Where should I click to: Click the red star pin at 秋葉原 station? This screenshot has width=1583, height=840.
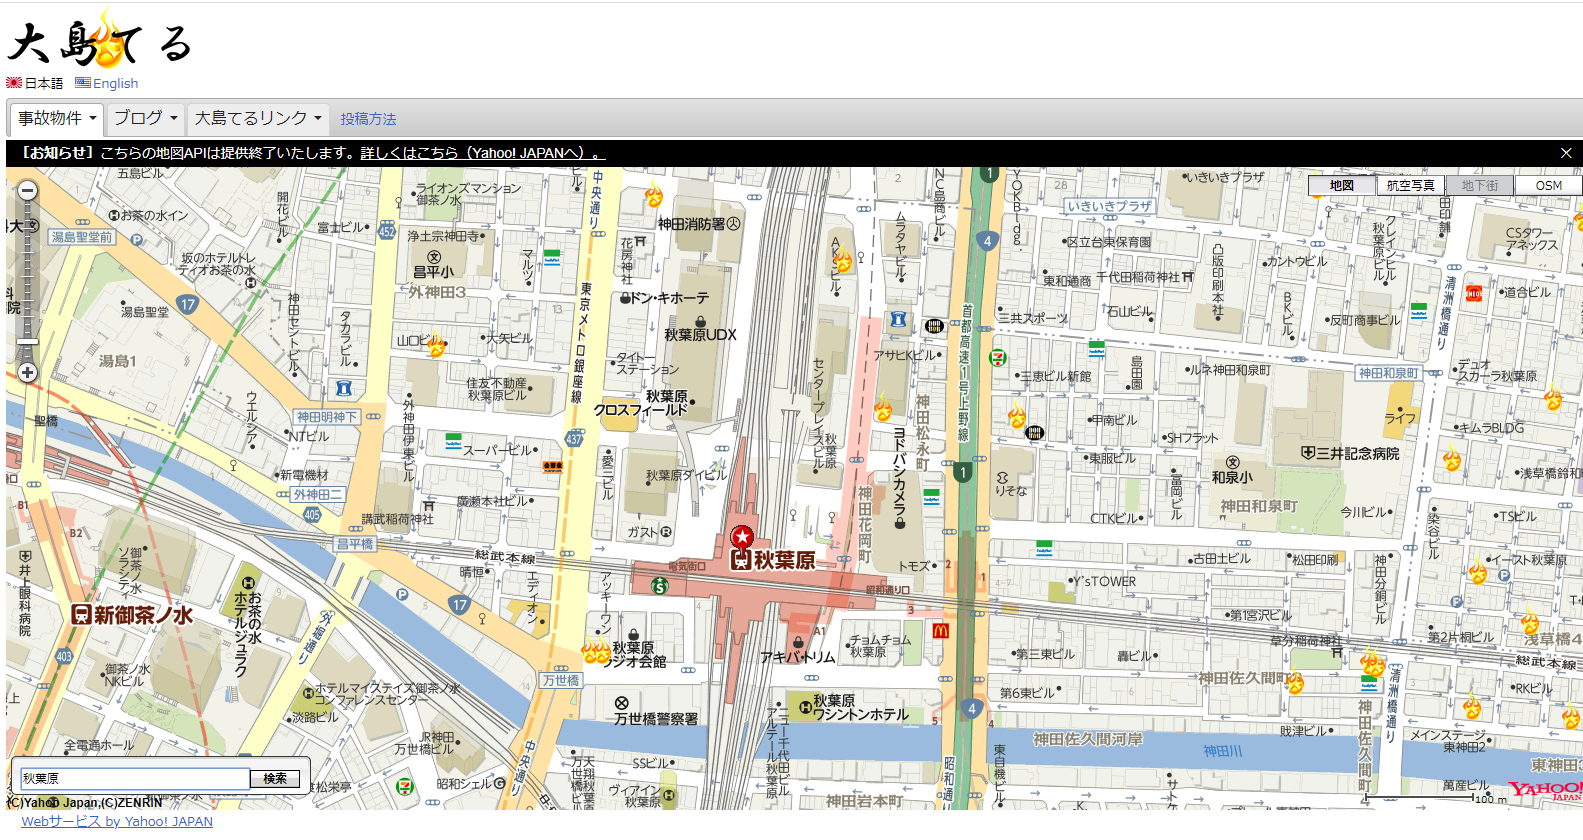[741, 538]
